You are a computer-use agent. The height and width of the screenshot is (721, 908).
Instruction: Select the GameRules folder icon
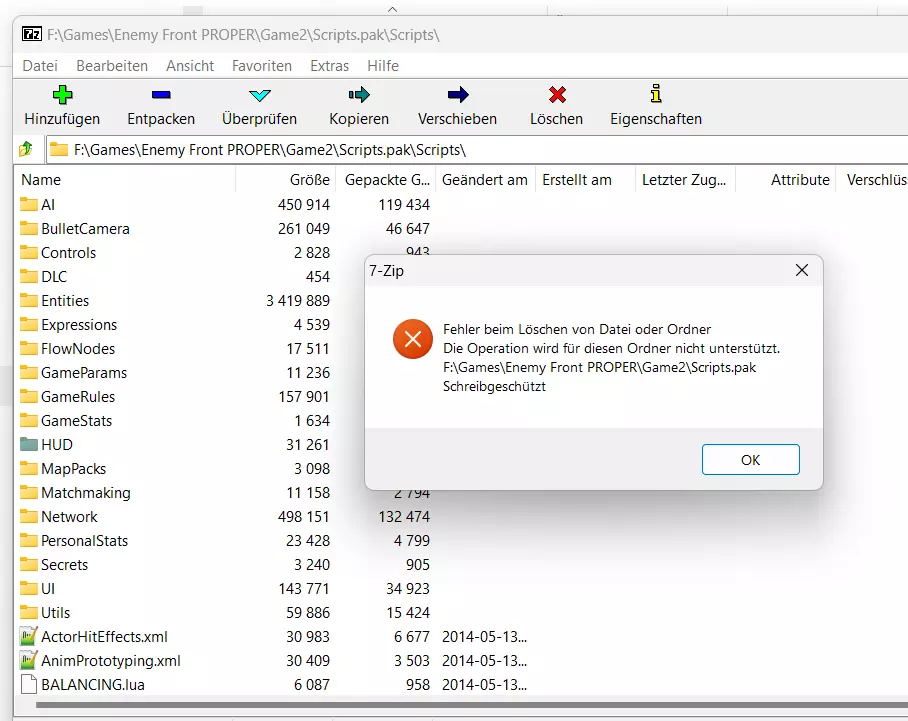(28, 397)
